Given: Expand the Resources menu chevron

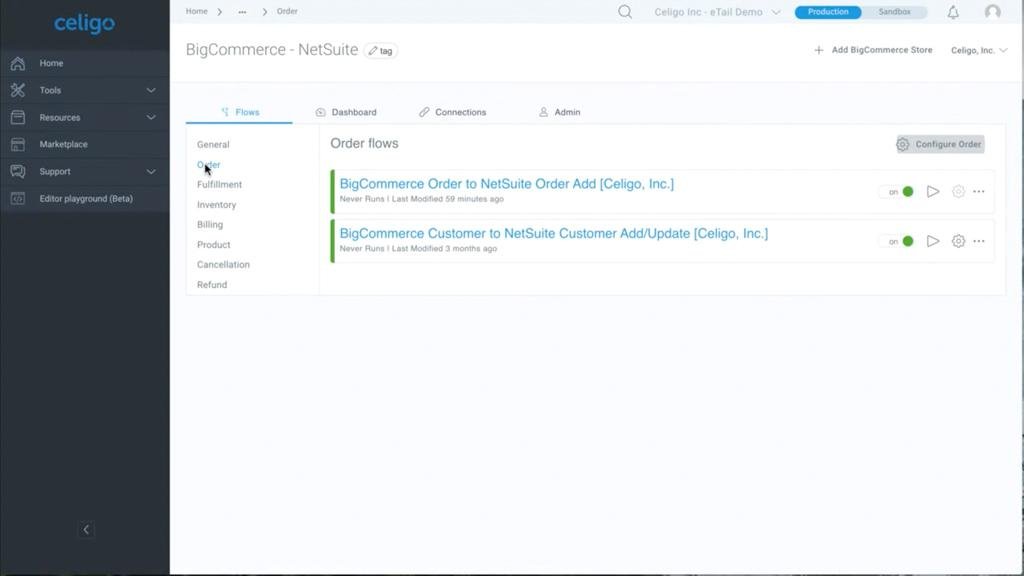Looking at the screenshot, I should click(151, 118).
